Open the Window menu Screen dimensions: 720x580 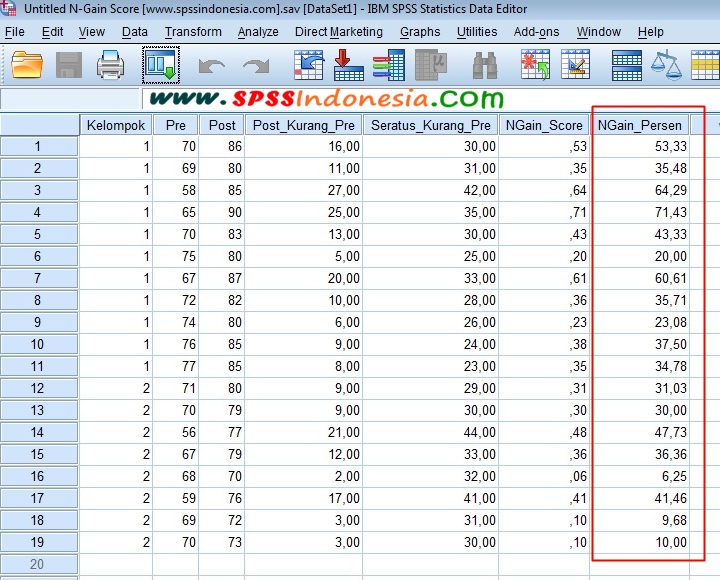[x=598, y=32]
